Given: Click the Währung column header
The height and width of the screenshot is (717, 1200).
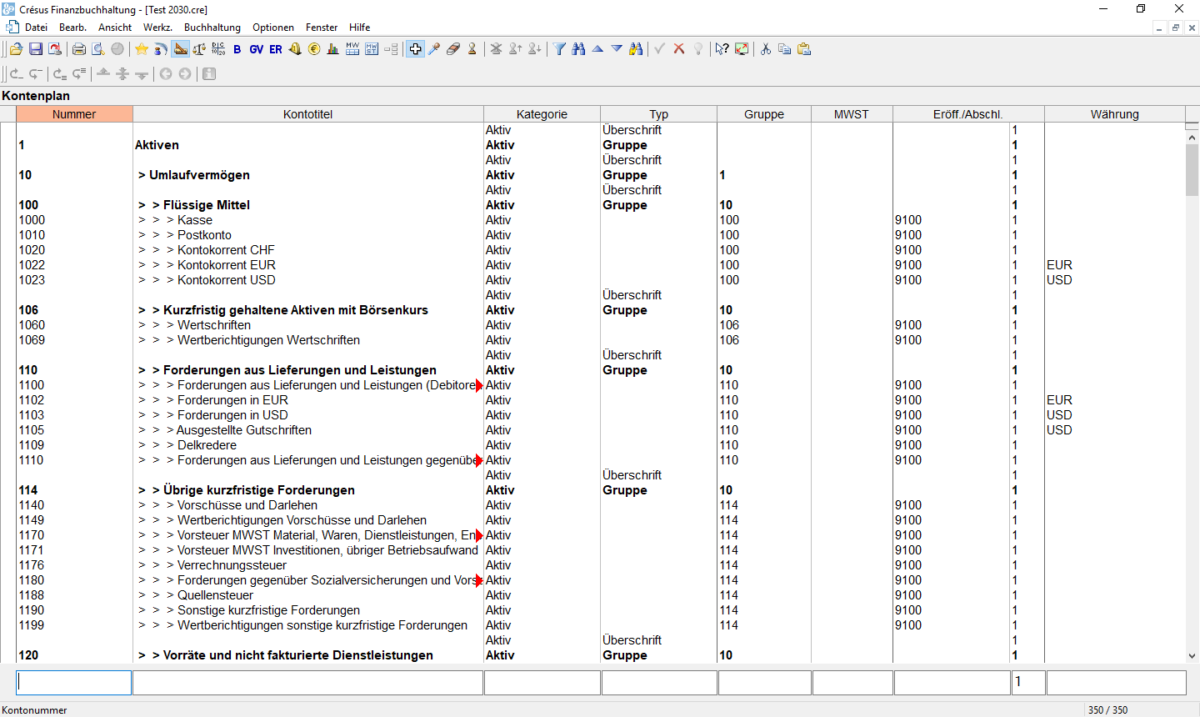Looking at the screenshot, I should coord(1115,114).
